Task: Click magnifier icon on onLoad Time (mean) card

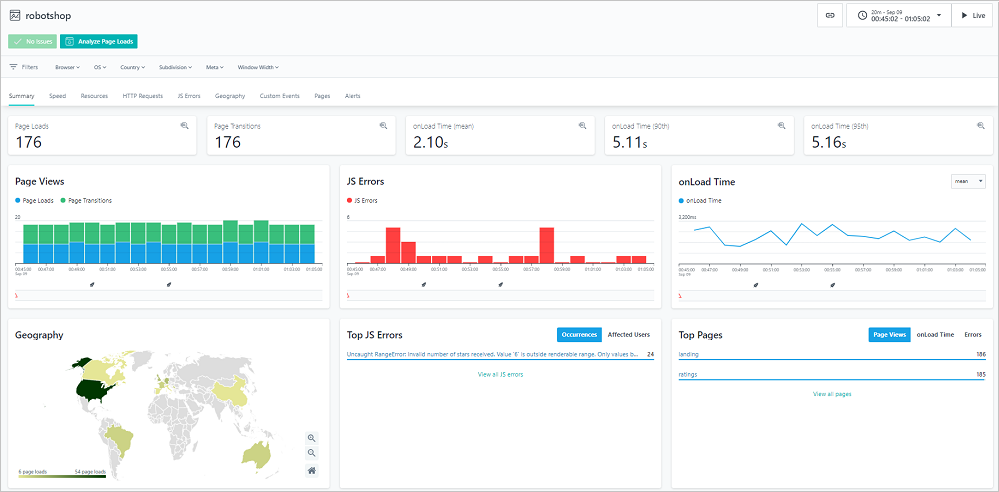Action: tap(582, 126)
